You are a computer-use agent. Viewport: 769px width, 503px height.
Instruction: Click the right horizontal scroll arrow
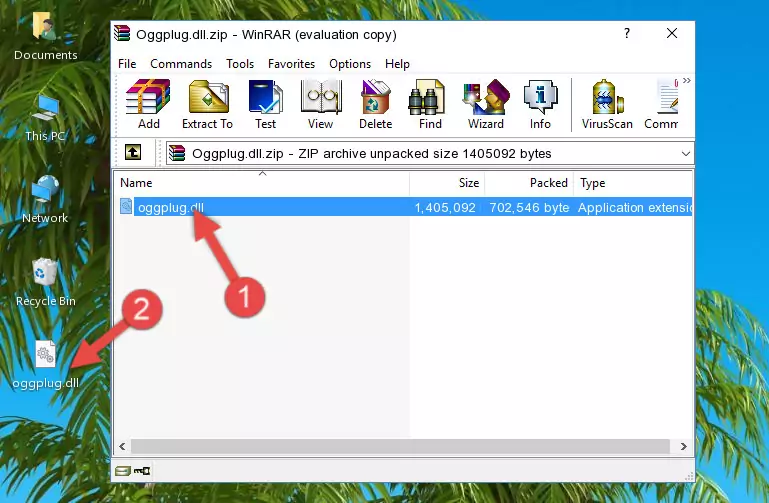click(684, 447)
